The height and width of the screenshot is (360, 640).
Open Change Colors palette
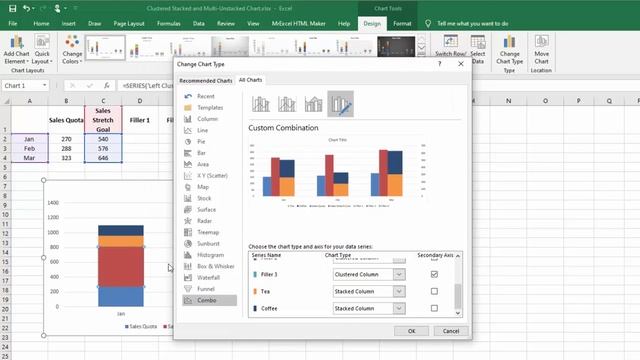click(x=72, y=50)
